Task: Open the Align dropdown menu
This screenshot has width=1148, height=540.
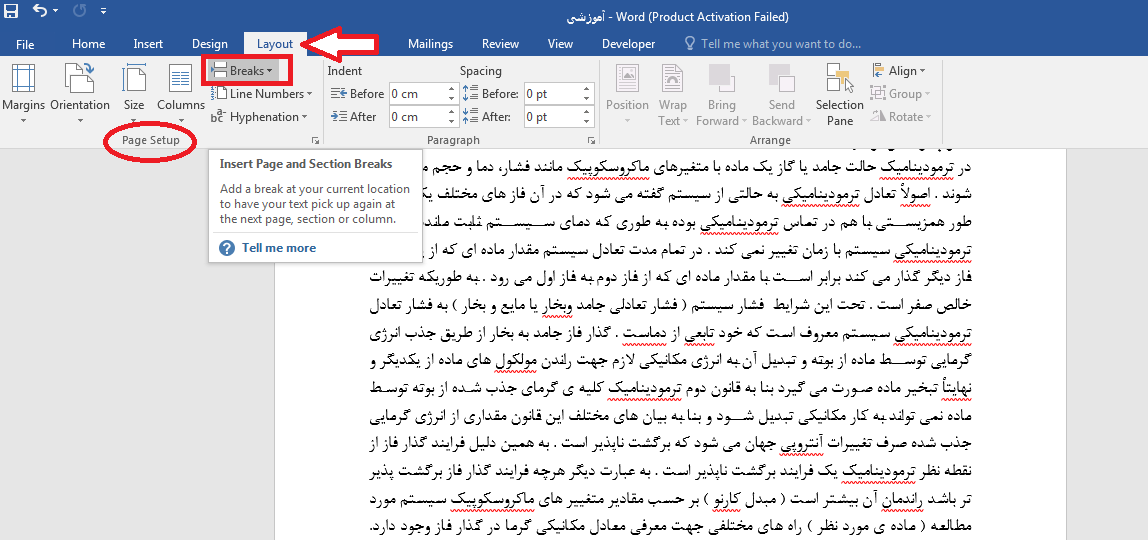Action: point(898,71)
